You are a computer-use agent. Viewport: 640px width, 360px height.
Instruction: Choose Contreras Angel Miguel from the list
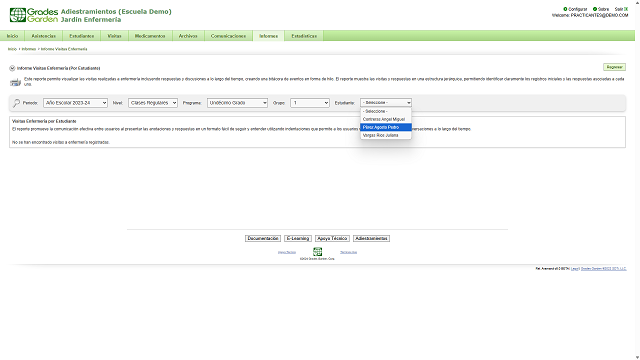386,119
